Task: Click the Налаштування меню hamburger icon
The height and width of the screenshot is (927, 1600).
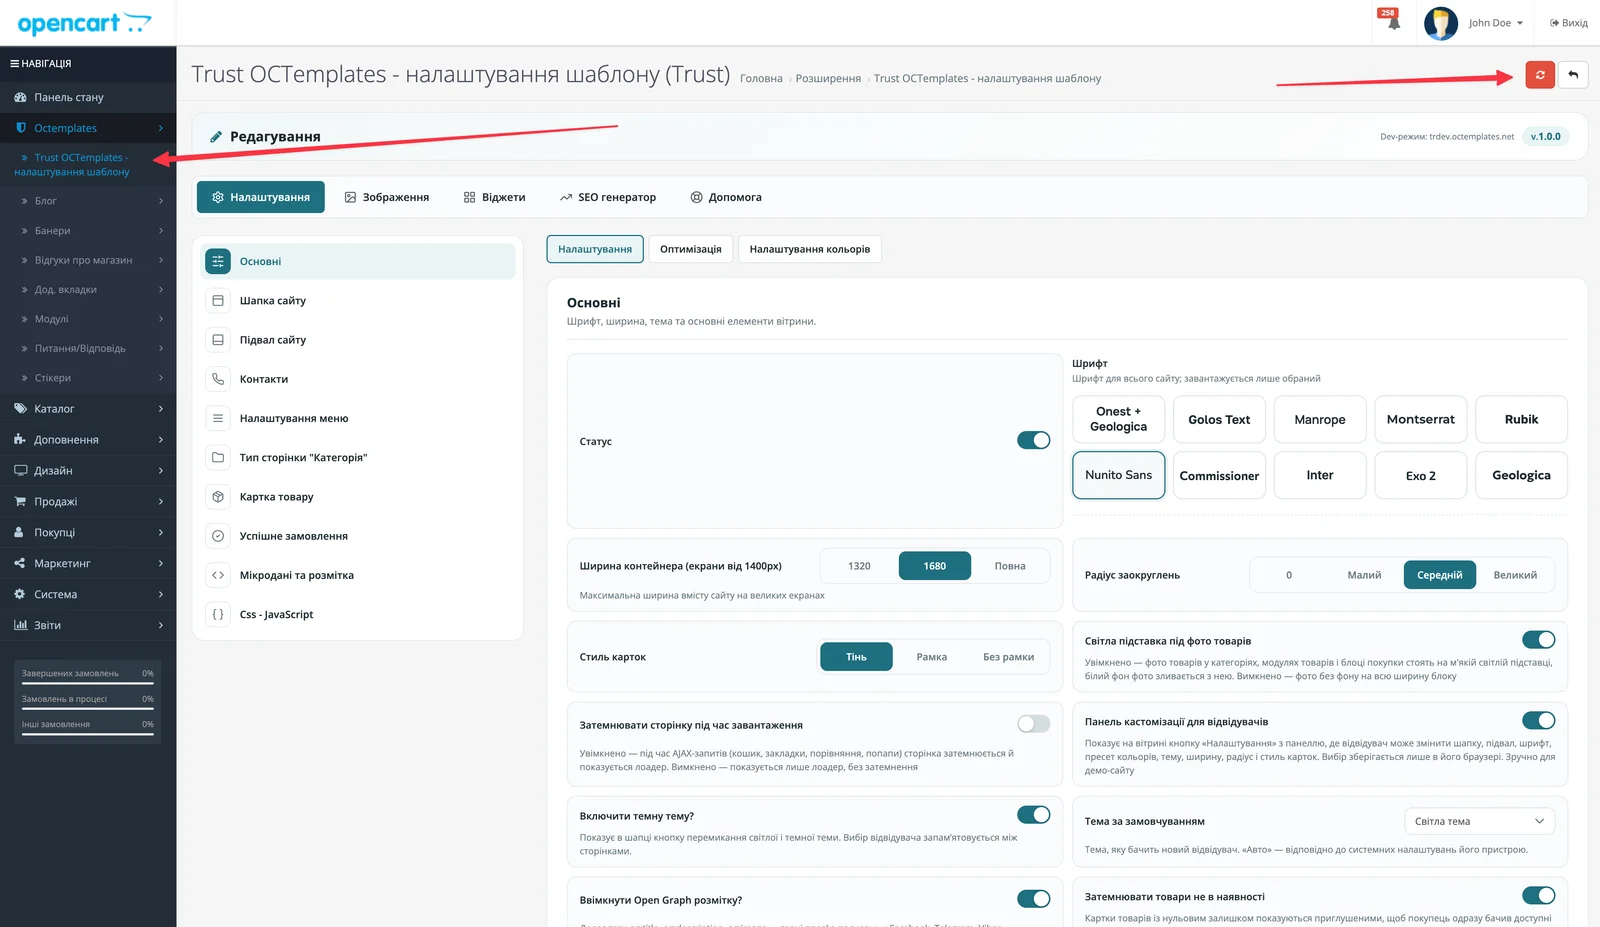Action: click(218, 418)
